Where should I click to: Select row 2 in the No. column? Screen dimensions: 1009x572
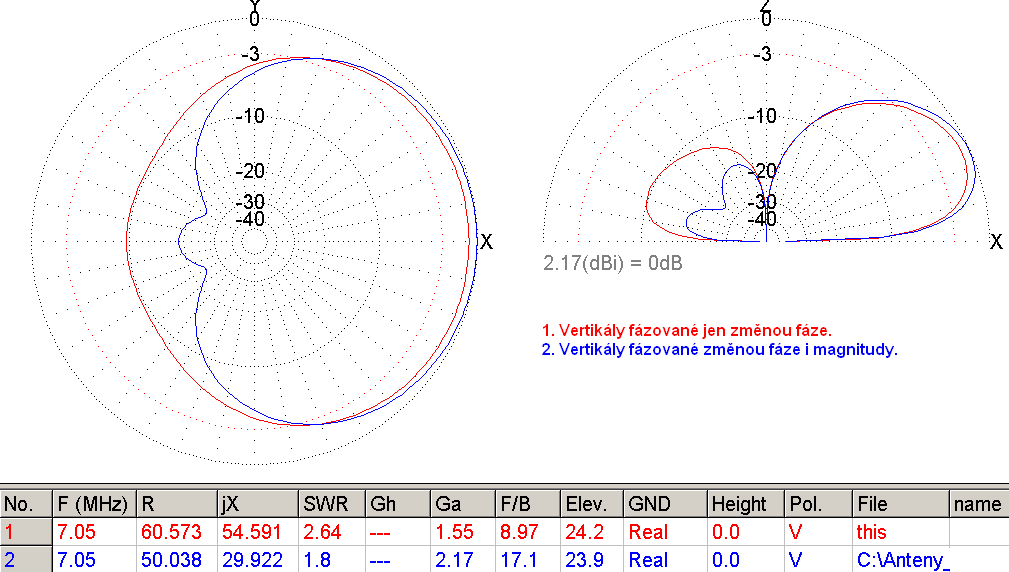(25, 560)
